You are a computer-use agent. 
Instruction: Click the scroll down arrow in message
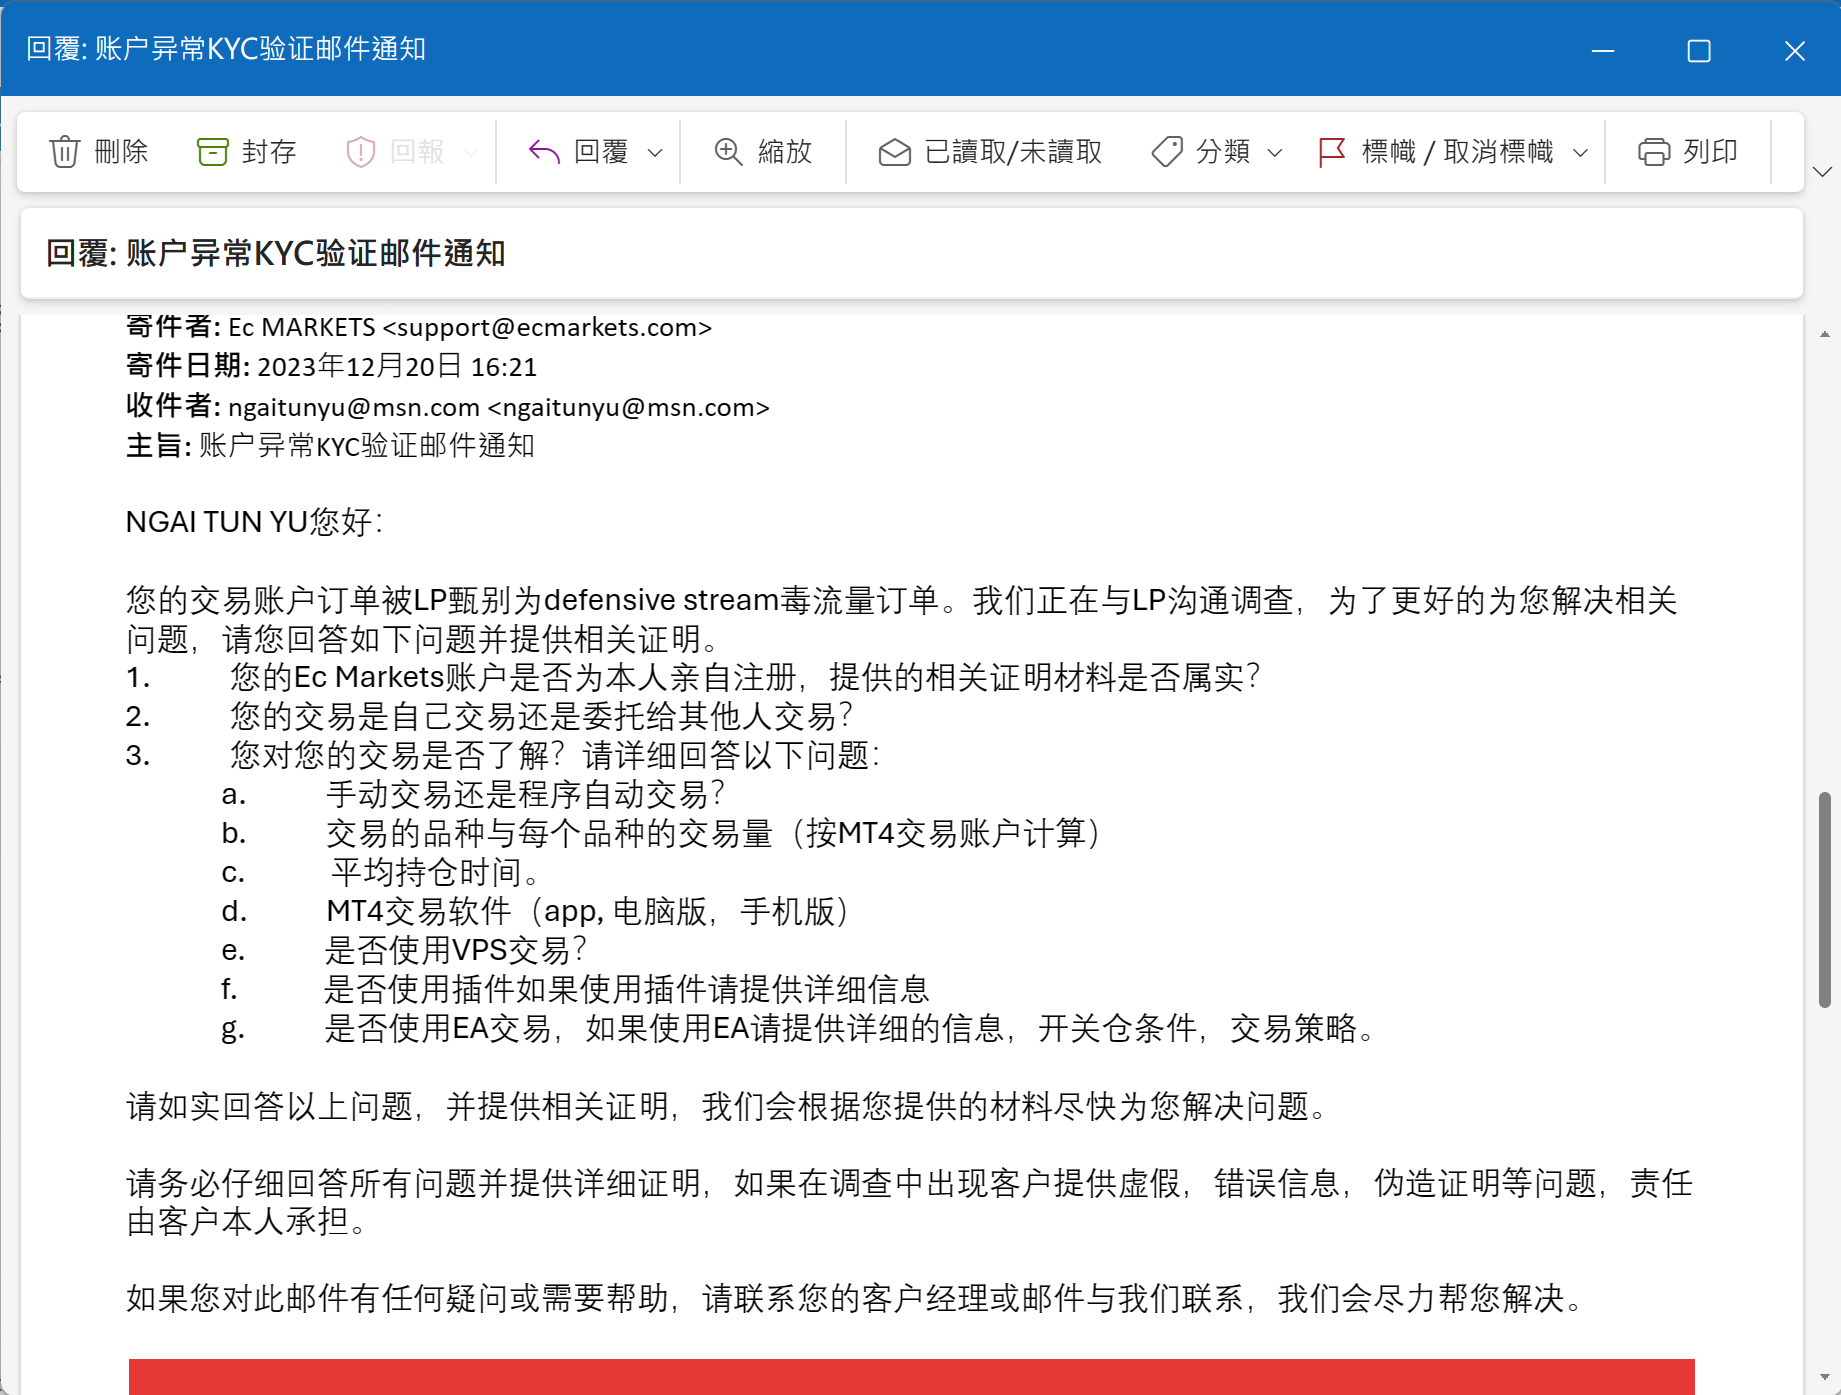click(x=1824, y=1377)
